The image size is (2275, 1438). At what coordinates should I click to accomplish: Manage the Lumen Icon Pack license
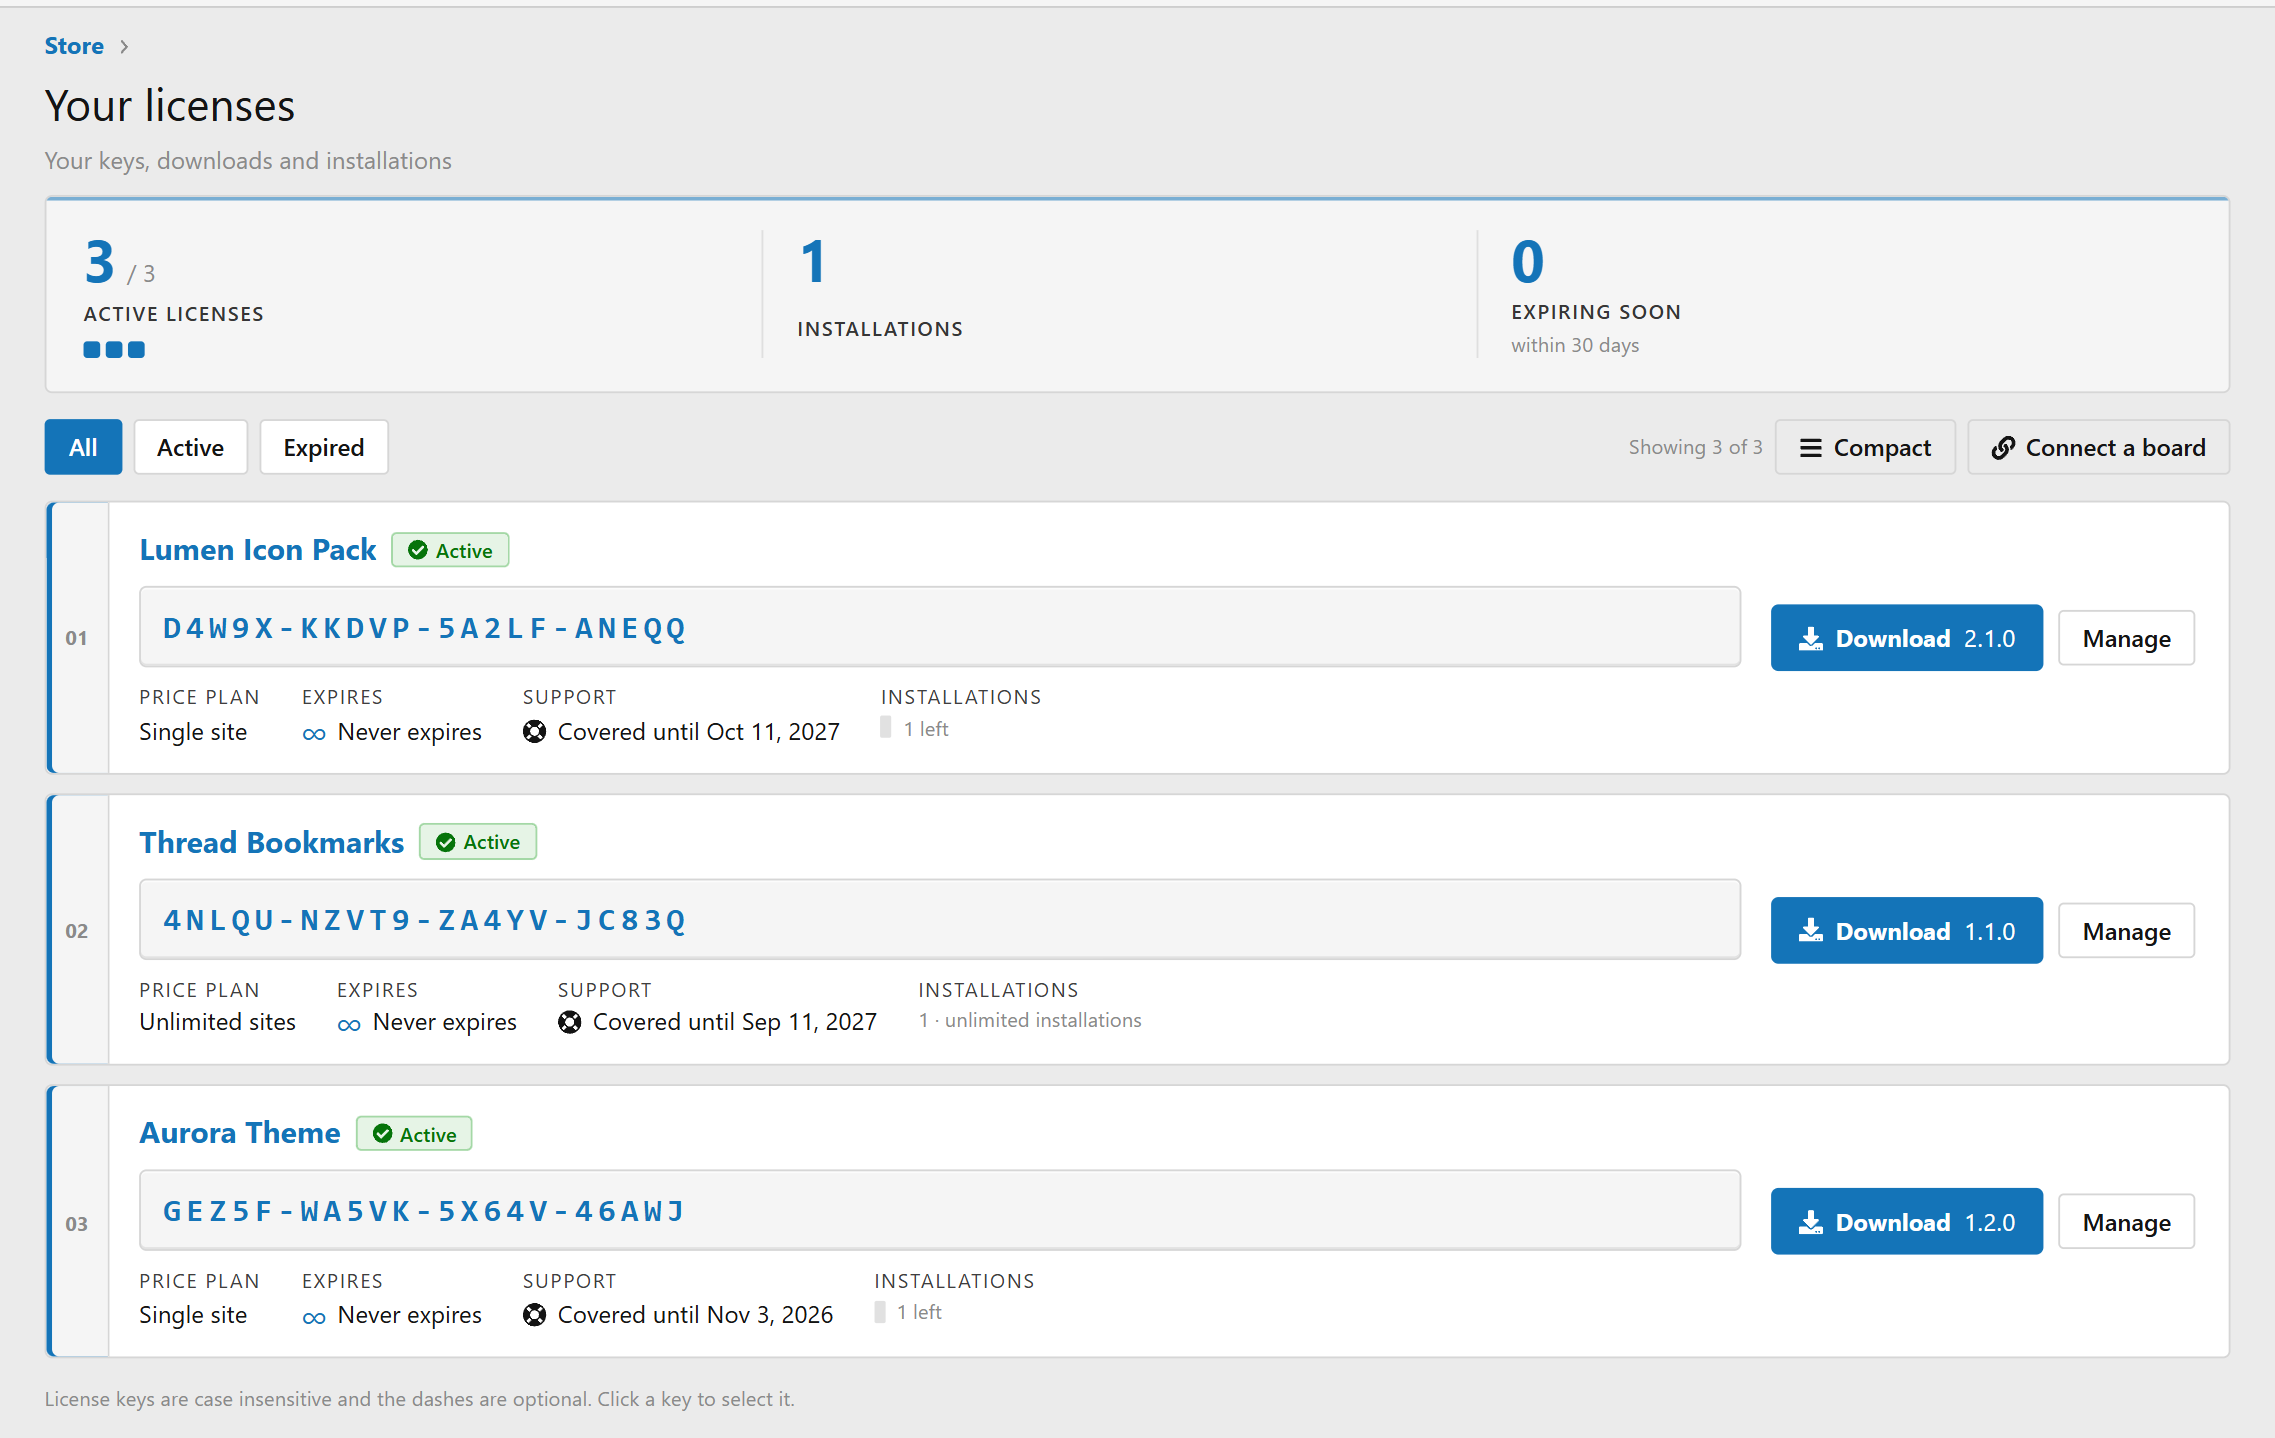pos(2126,638)
